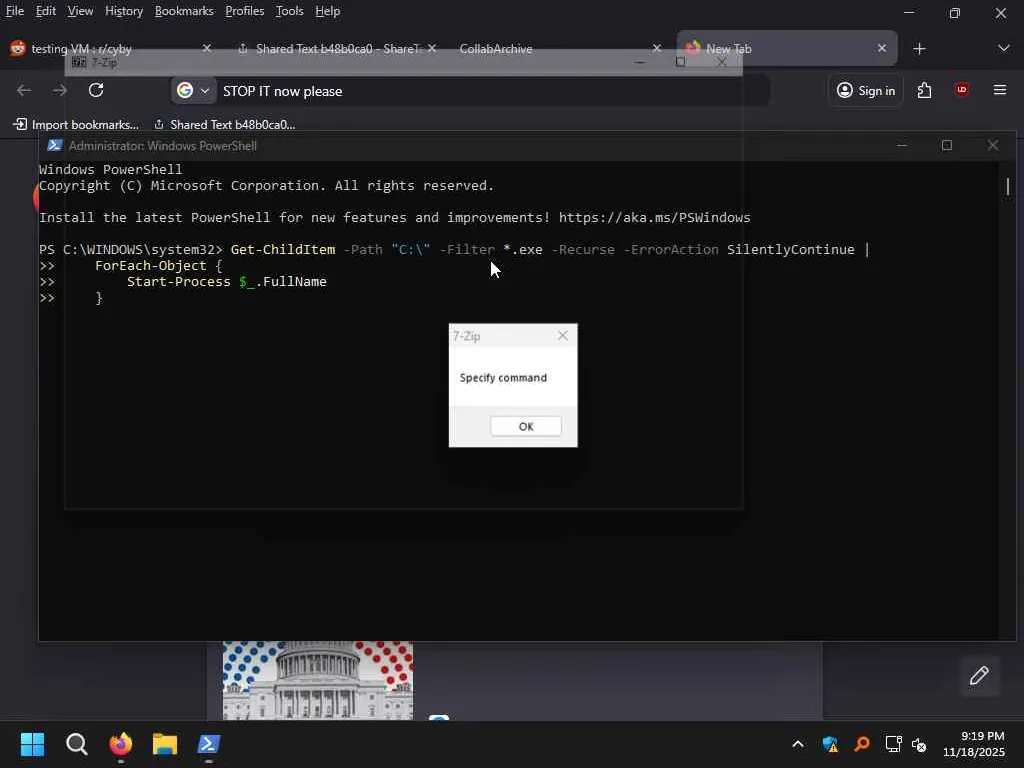
Task: Click the Capitol building news thumbnail
Action: pos(317,680)
